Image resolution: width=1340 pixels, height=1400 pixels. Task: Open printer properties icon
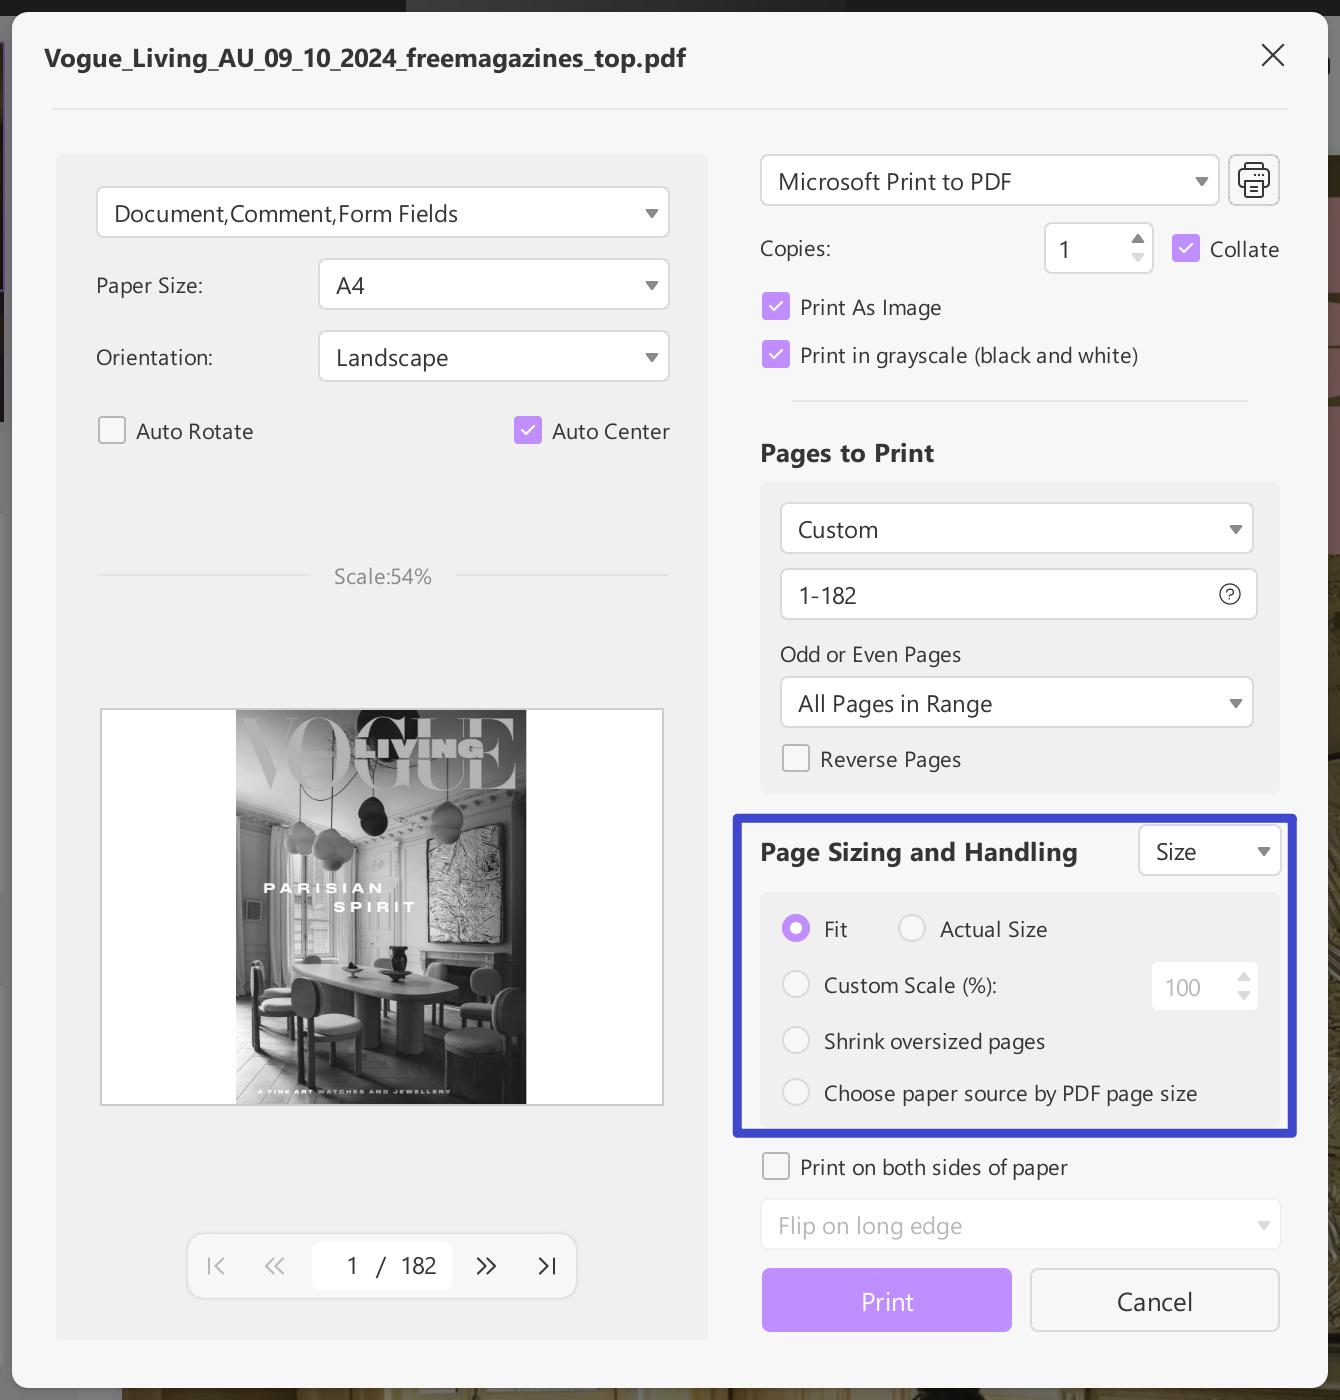click(1253, 180)
